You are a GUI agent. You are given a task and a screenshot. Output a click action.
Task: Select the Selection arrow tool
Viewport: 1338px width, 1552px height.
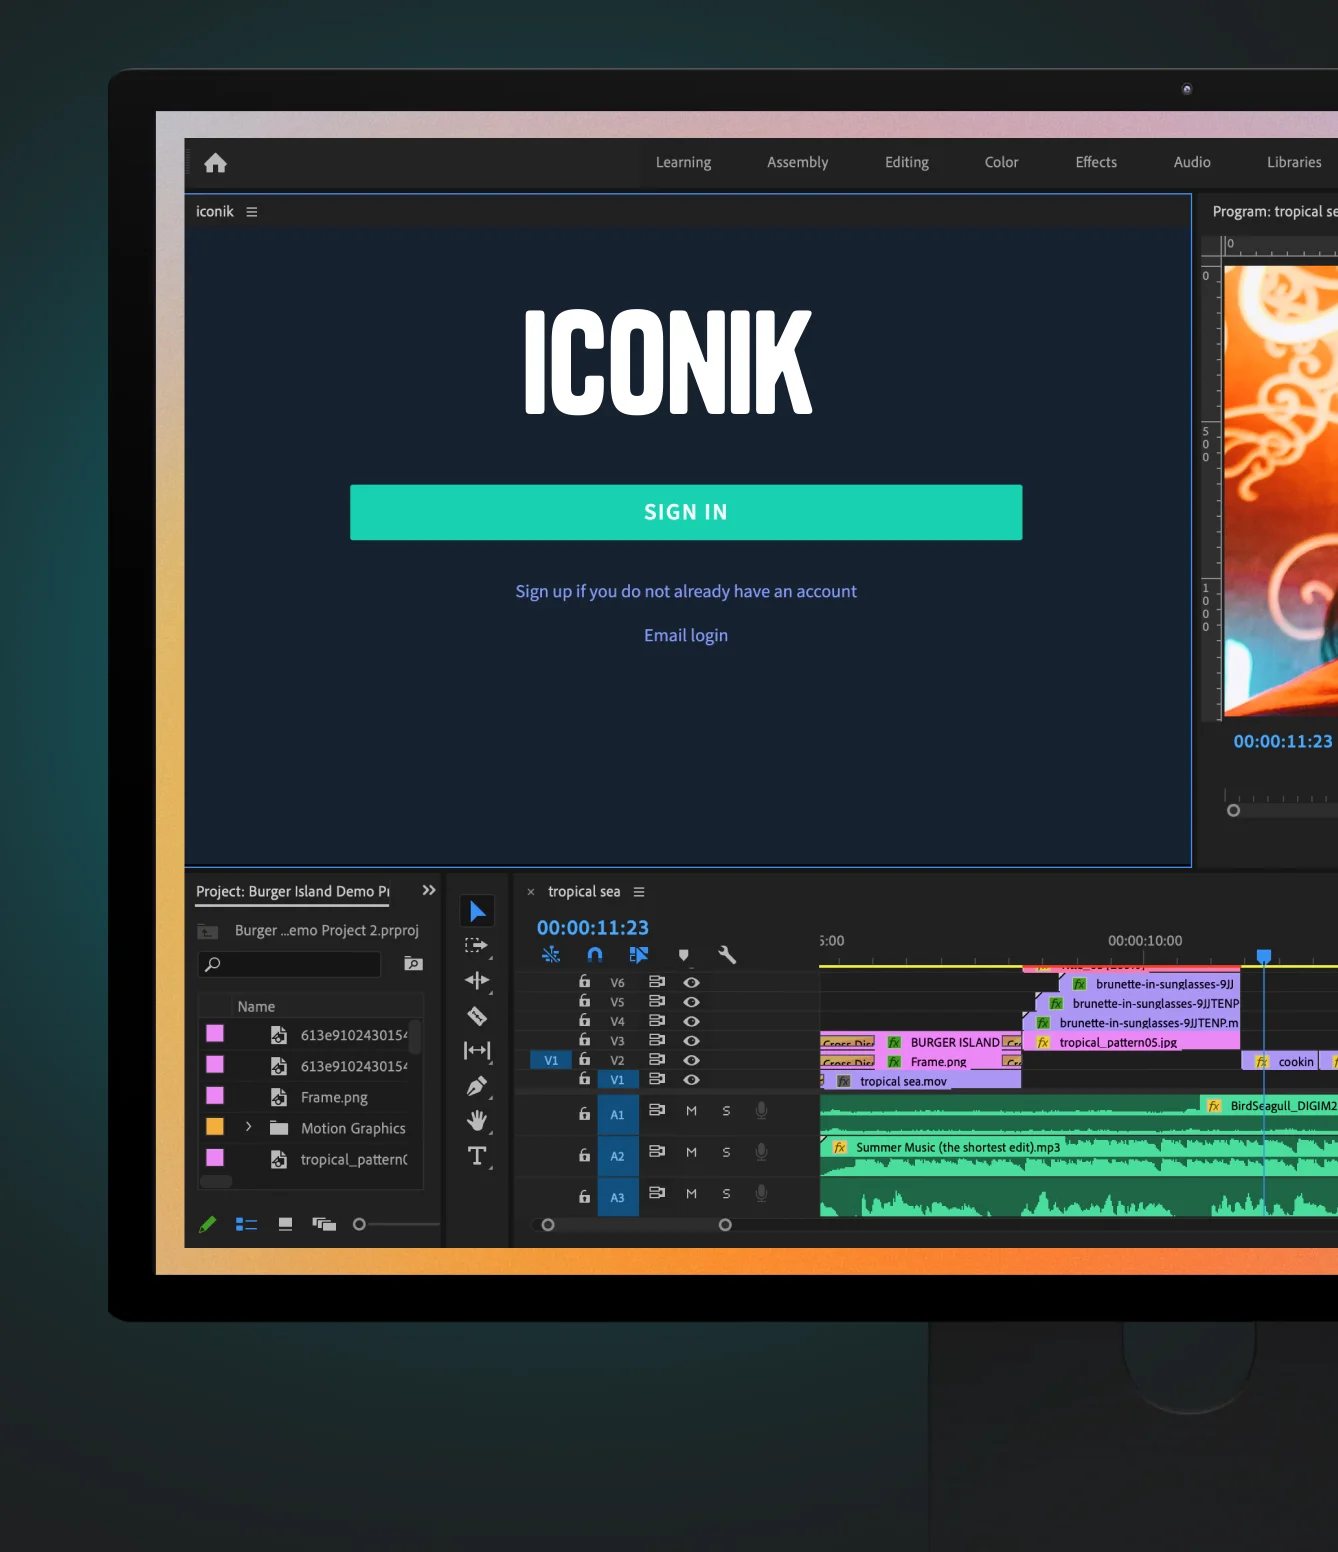click(477, 912)
